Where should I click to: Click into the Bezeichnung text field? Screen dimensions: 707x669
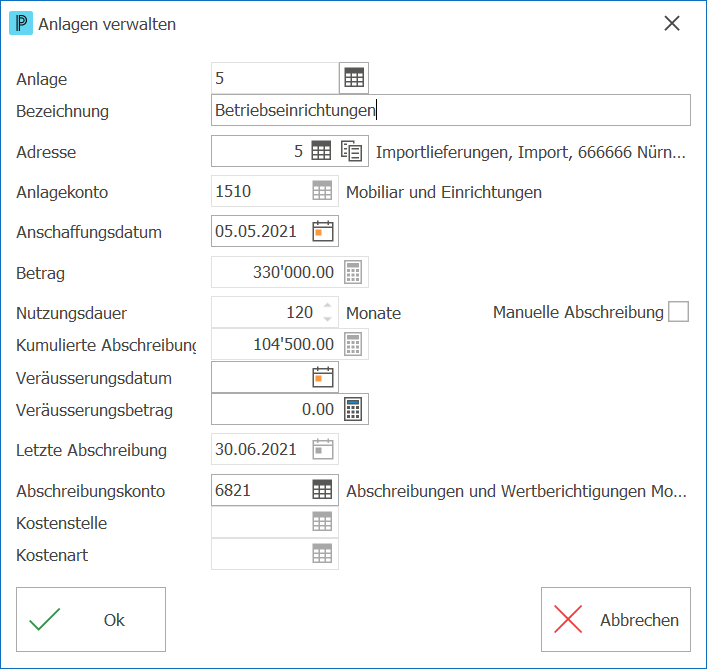(450, 110)
